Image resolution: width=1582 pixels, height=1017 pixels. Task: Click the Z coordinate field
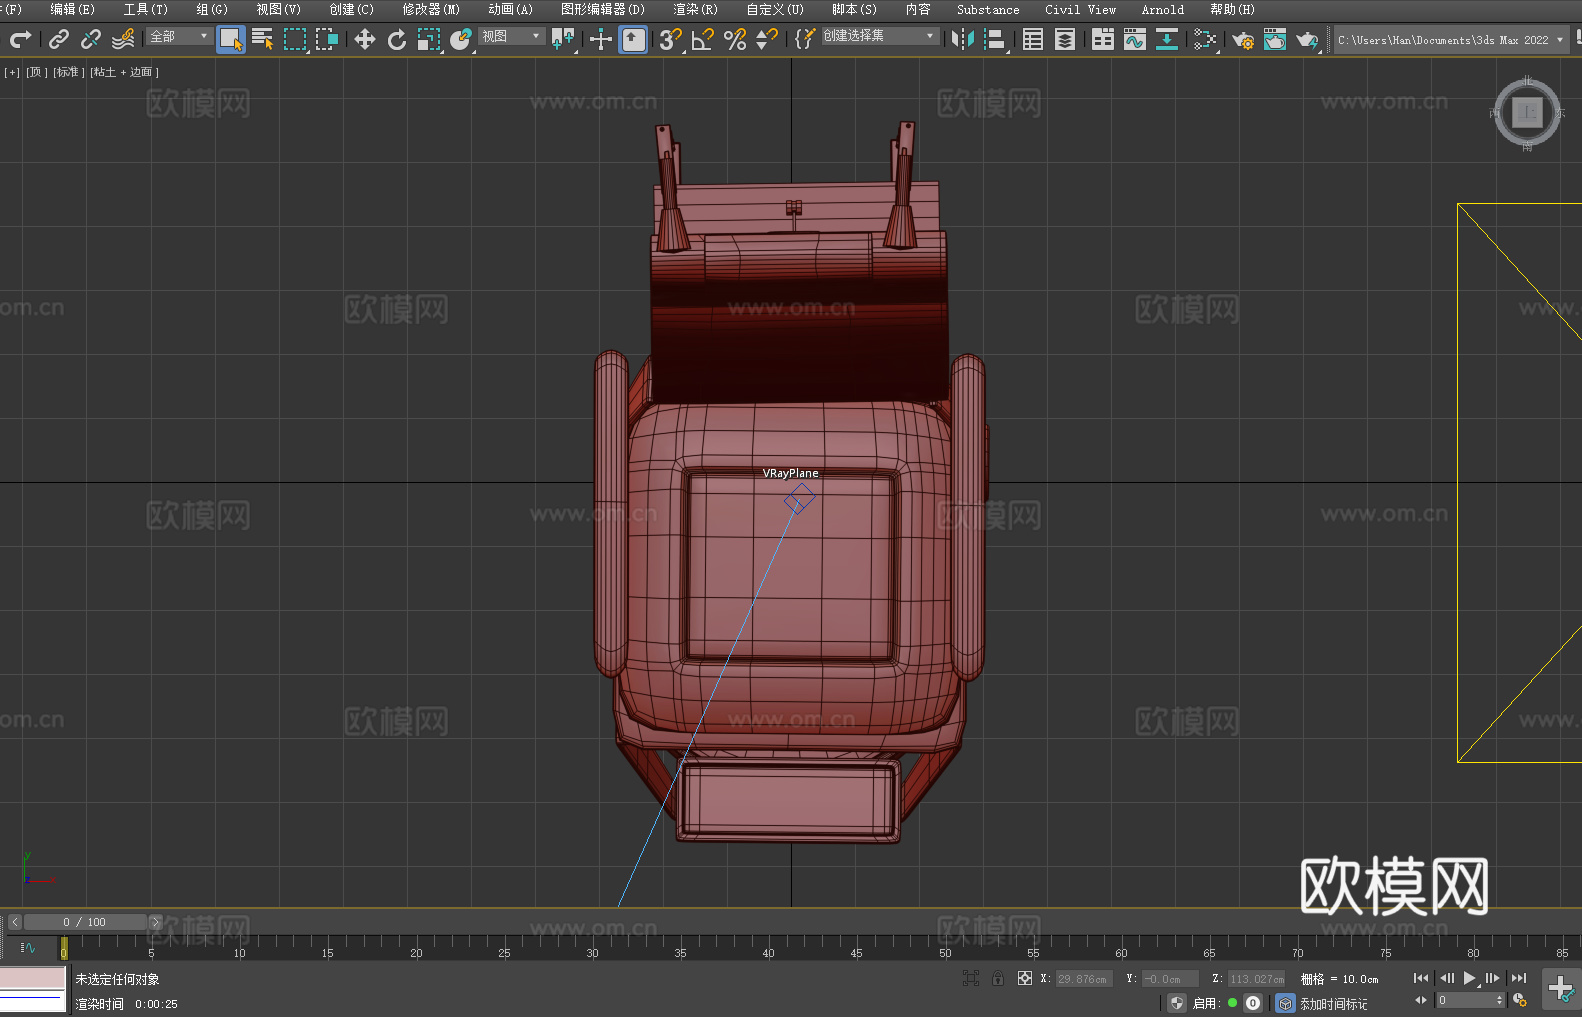[x=1257, y=979]
